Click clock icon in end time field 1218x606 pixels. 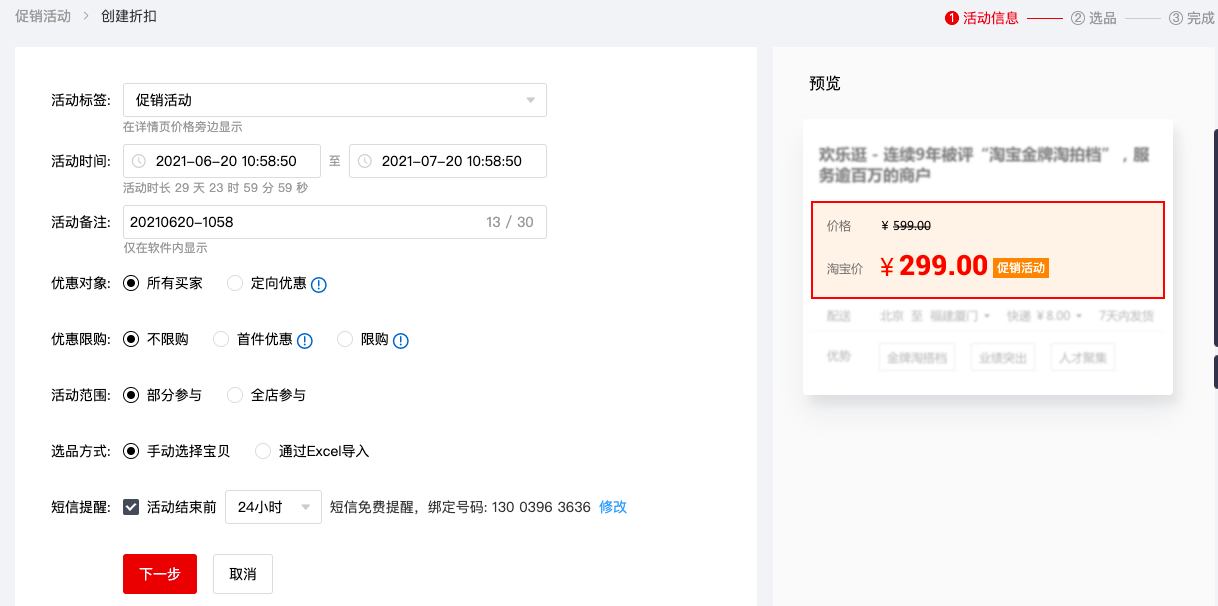pos(365,161)
